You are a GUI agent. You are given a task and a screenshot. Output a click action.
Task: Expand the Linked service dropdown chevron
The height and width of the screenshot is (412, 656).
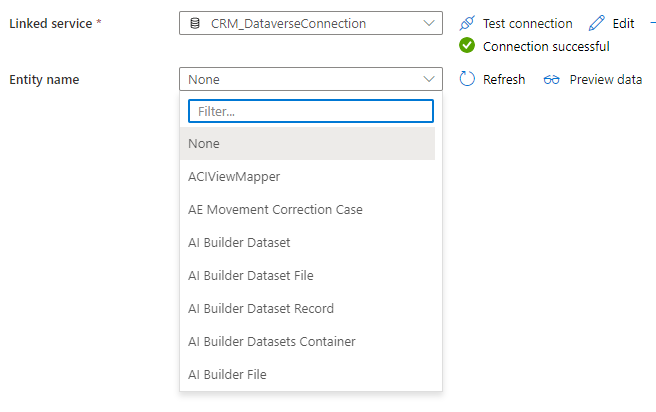tap(429, 23)
